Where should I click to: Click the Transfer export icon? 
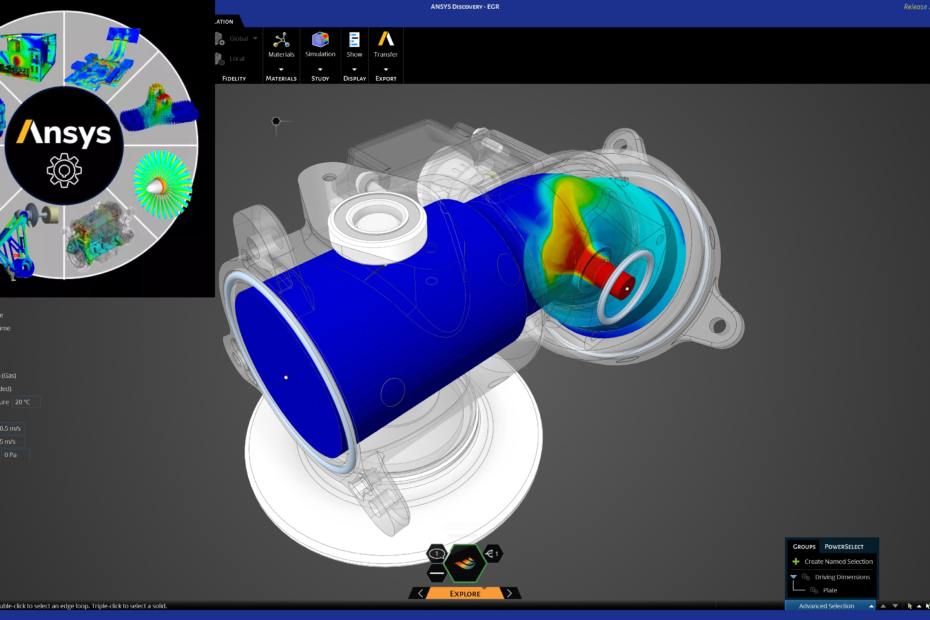(x=386, y=39)
